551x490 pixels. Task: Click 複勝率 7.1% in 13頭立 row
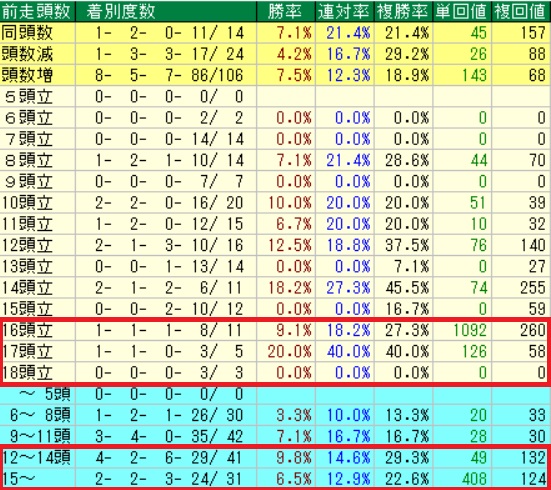(411, 266)
